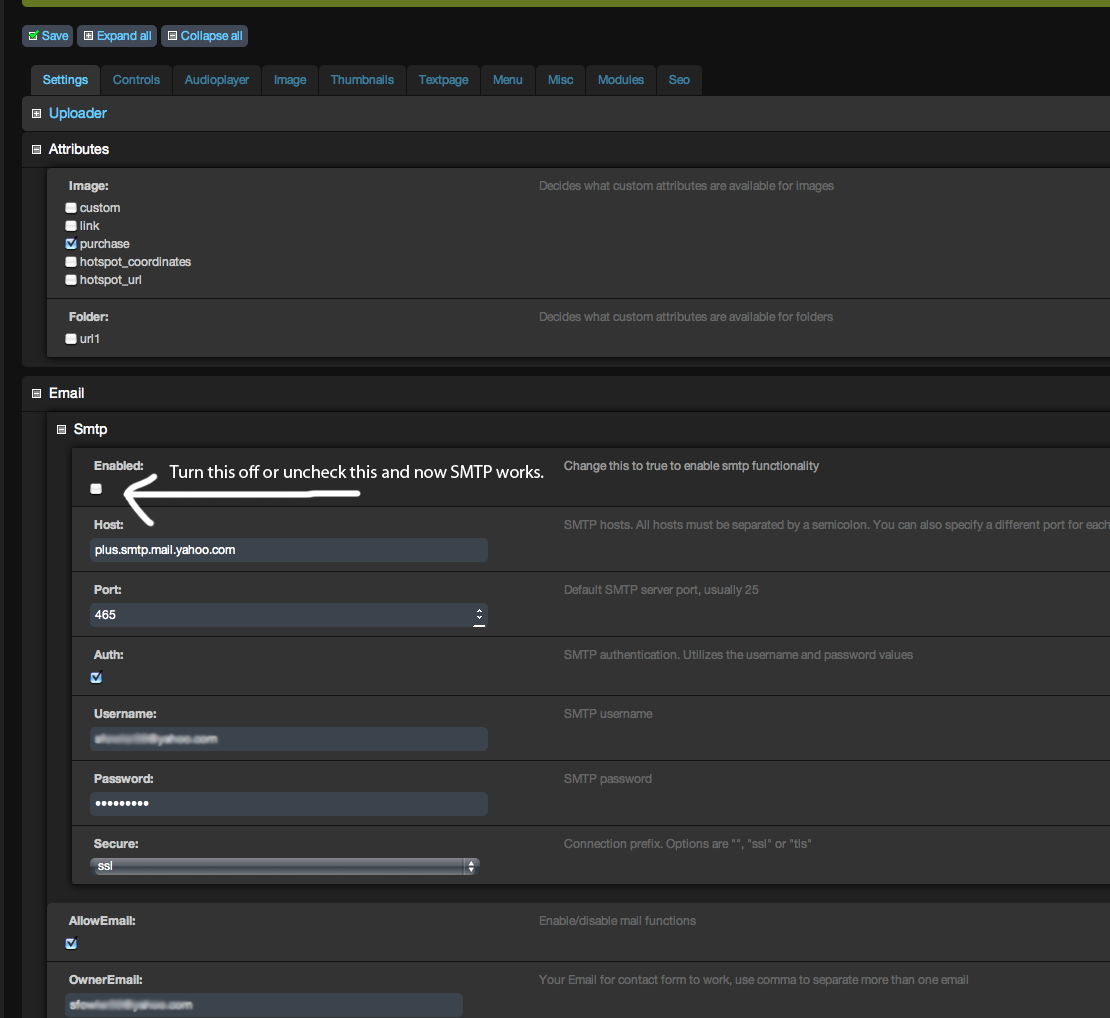Open the Secure ssl dropdown
Screen dimensions: 1110x1018
point(285,866)
